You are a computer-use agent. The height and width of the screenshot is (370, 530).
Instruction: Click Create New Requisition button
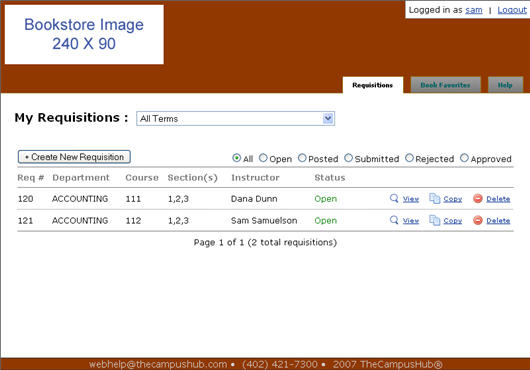point(74,157)
